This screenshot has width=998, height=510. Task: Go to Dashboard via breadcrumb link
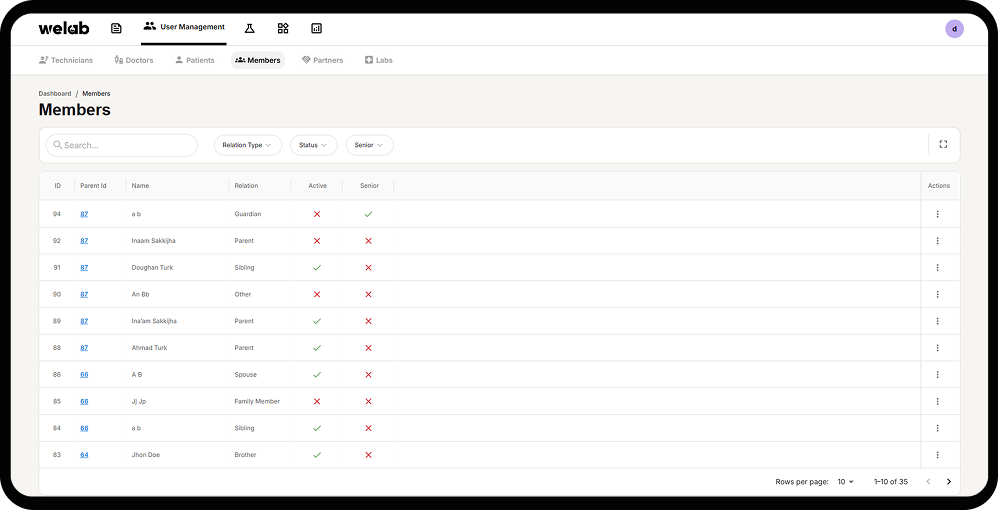[x=55, y=94]
